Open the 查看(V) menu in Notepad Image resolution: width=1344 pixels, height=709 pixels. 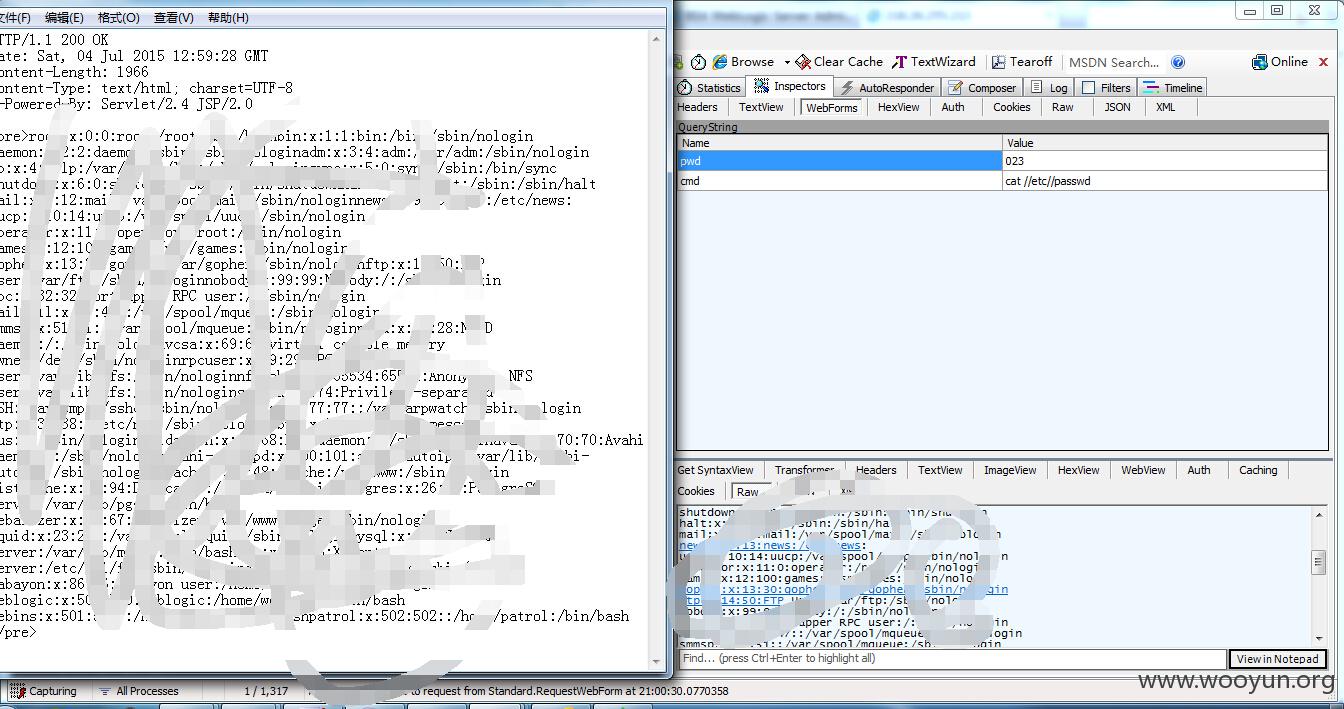click(173, 18)
